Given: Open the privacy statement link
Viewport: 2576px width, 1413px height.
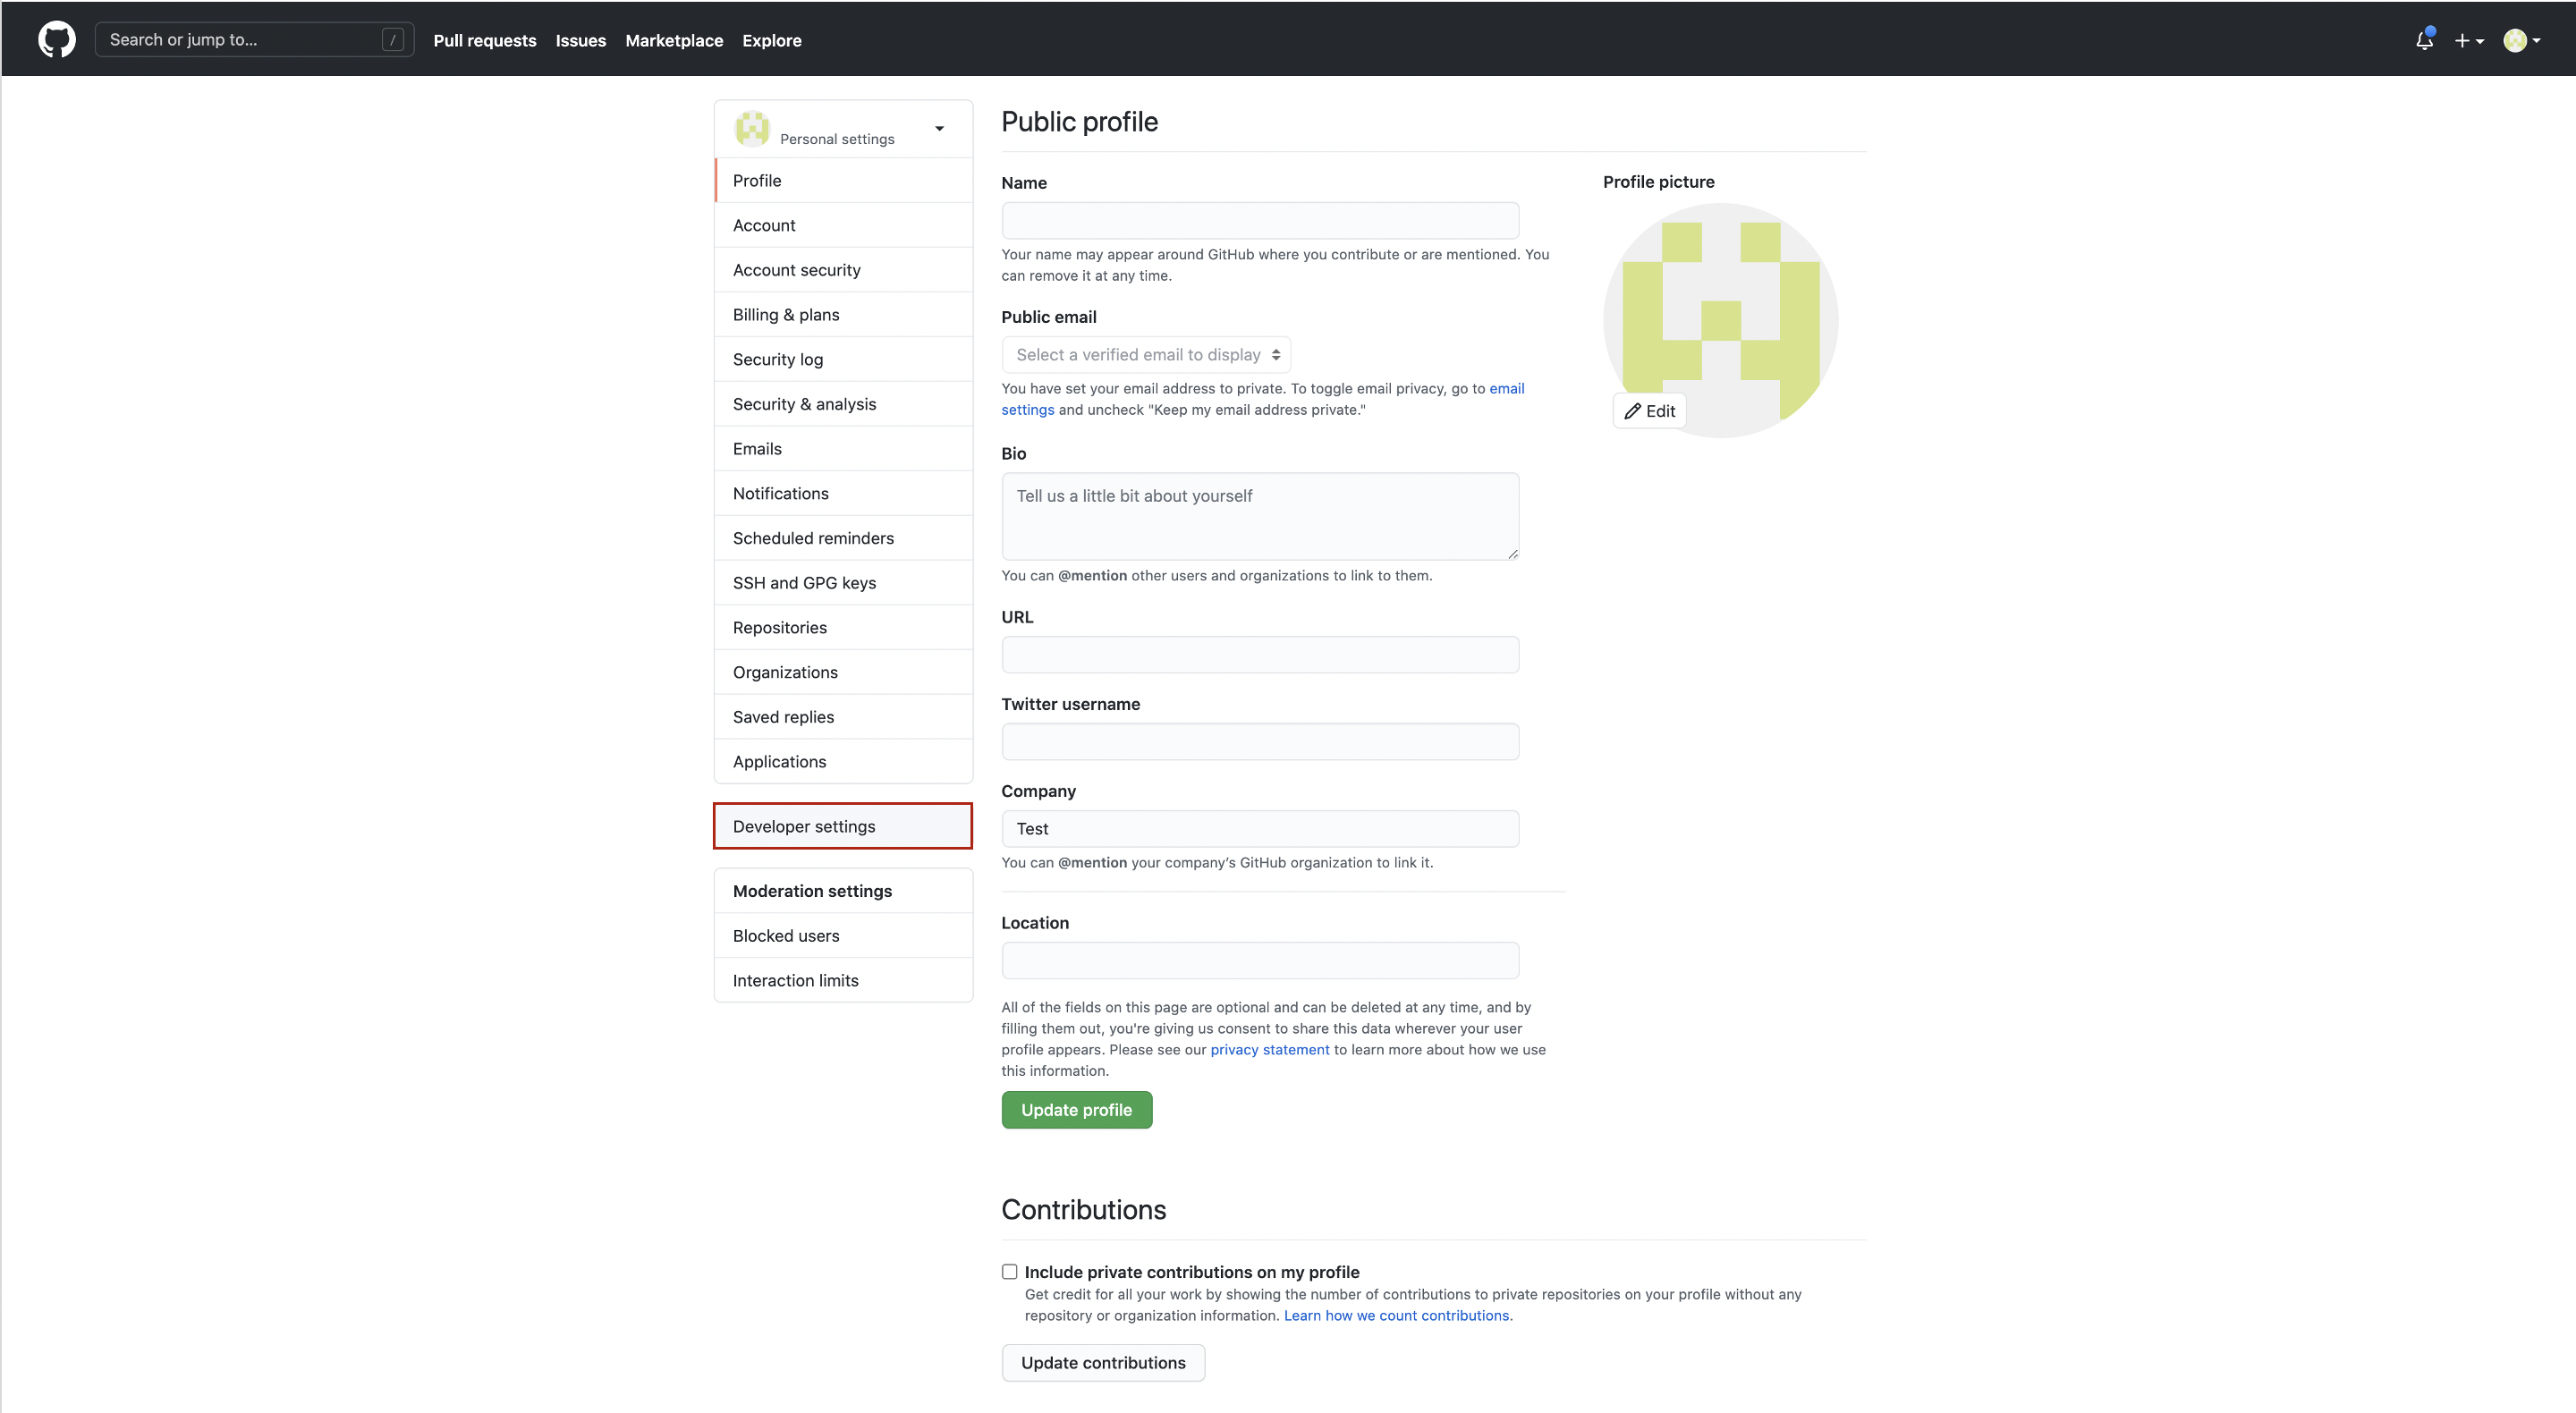Looking at the screenshot, I should pyautogui.click(x=1270, y=1050).
